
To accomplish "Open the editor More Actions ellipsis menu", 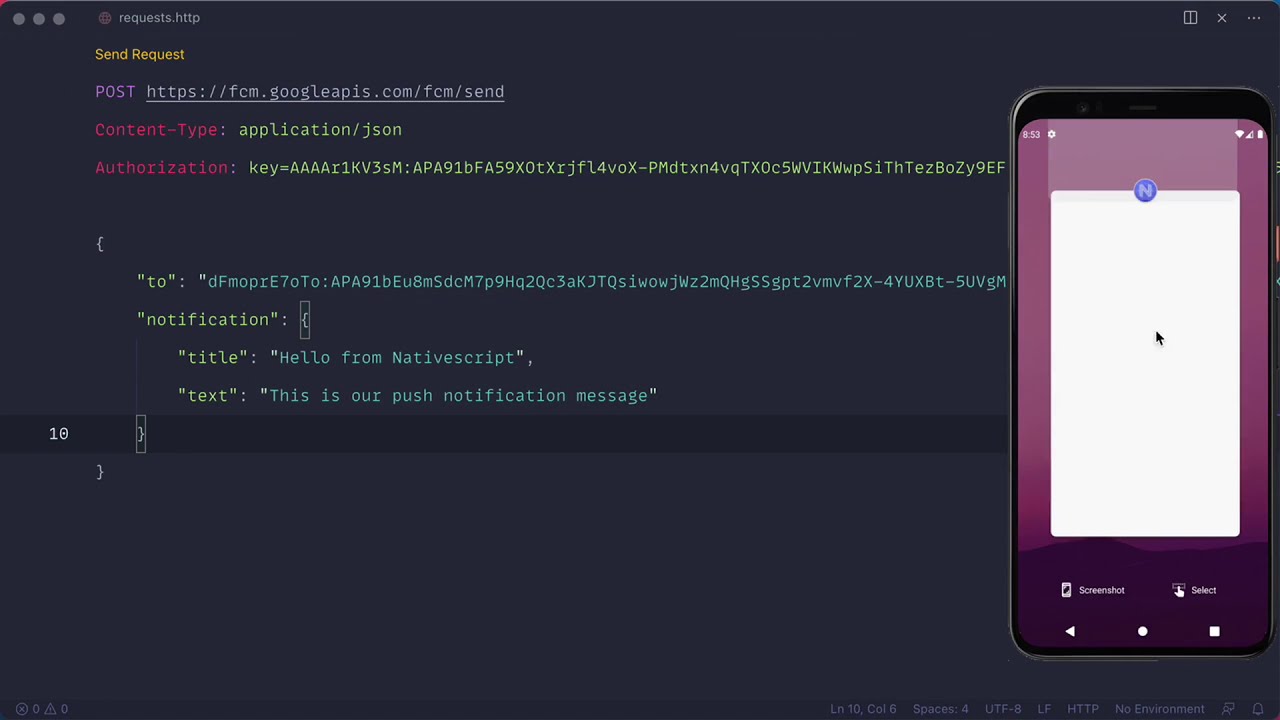I will point(1254,18).
